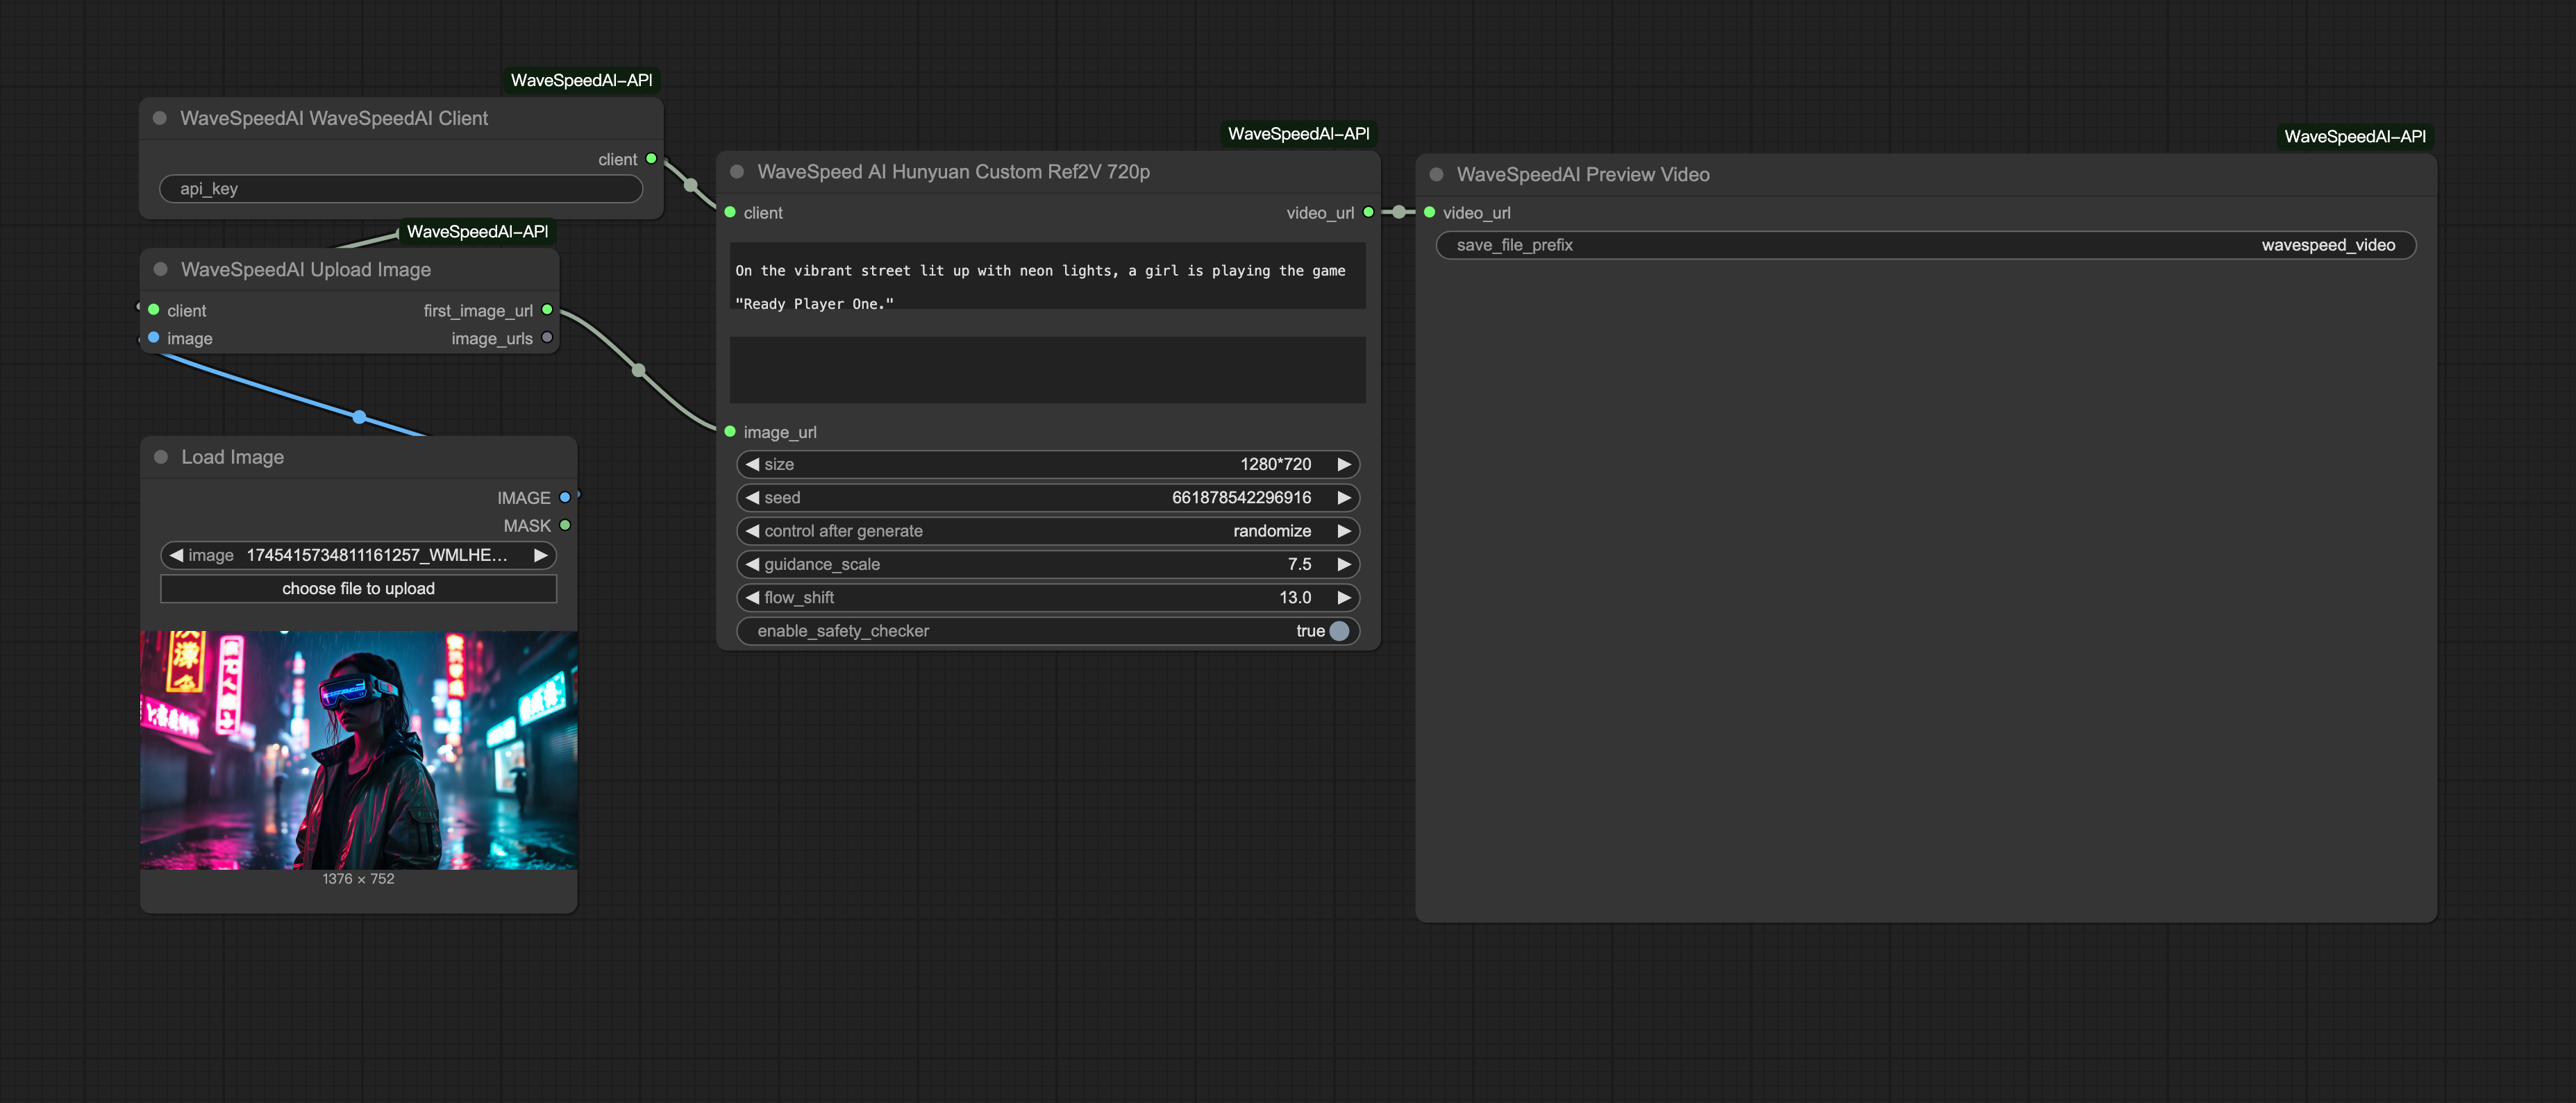This screenshot has height=1103, width=2576.
Task: Click the choose file to upload button
Action: point(358,588)
